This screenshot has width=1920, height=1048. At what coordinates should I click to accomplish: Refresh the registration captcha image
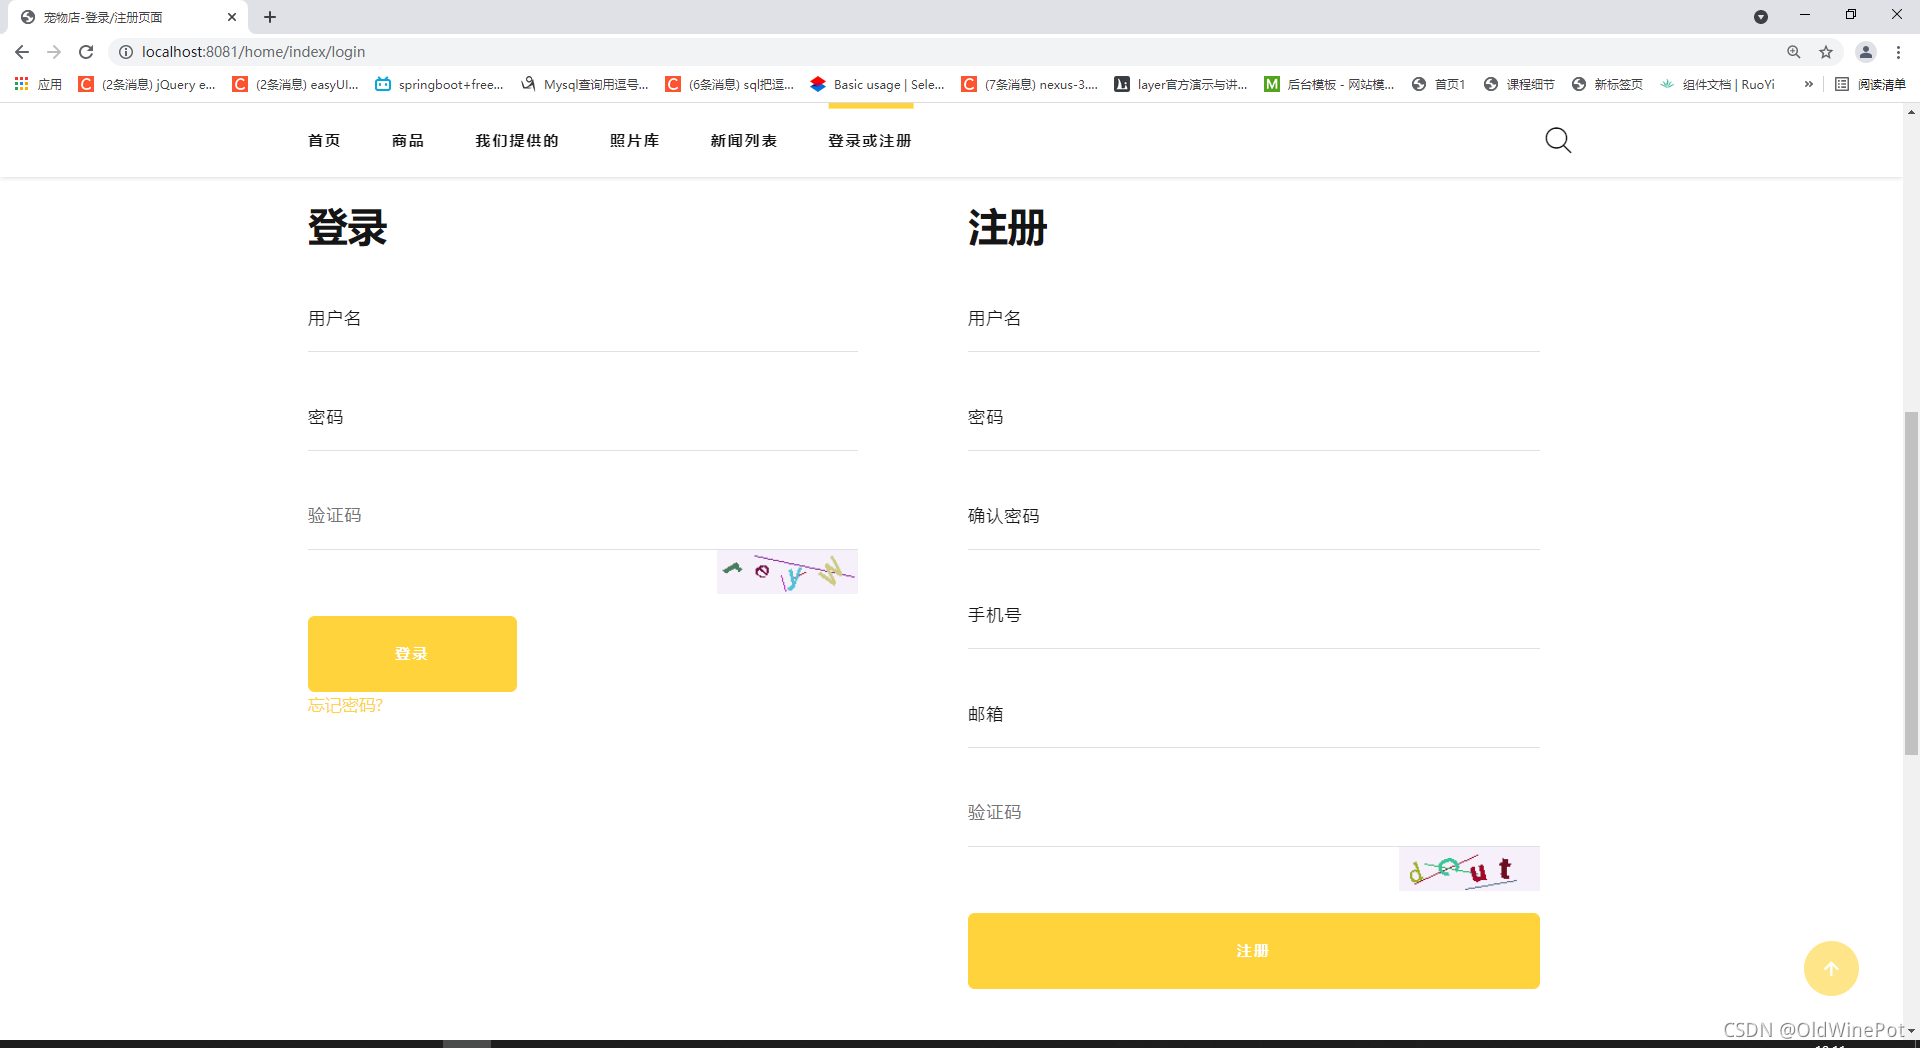click(x=1468, y=869)
